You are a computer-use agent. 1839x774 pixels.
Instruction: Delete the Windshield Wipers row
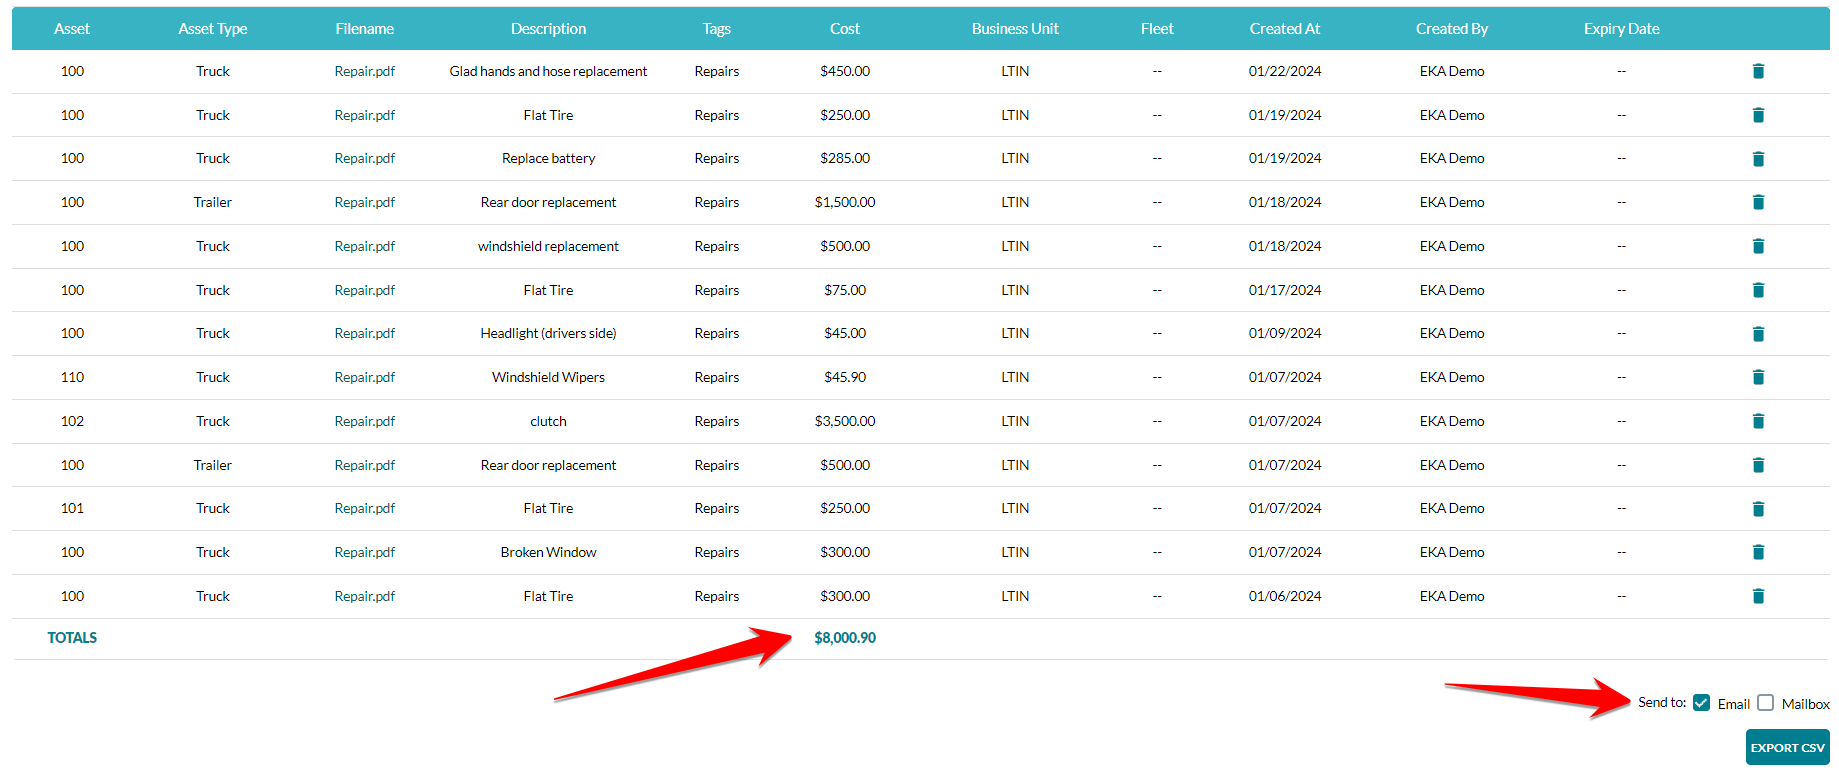(1758, 377)
